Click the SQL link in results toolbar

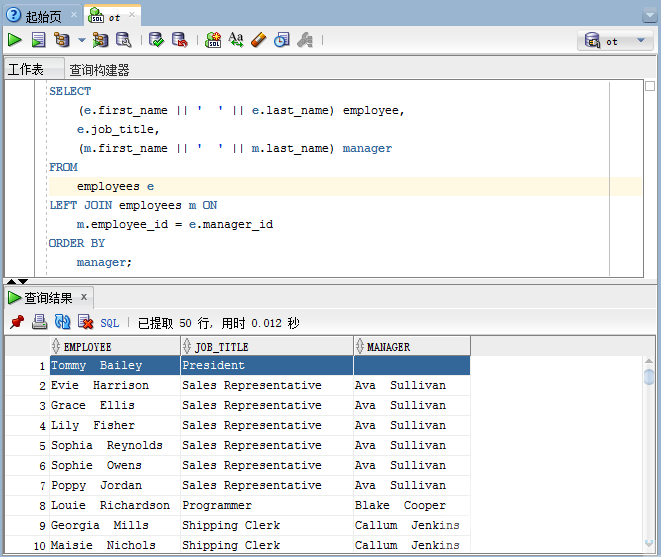109,323
